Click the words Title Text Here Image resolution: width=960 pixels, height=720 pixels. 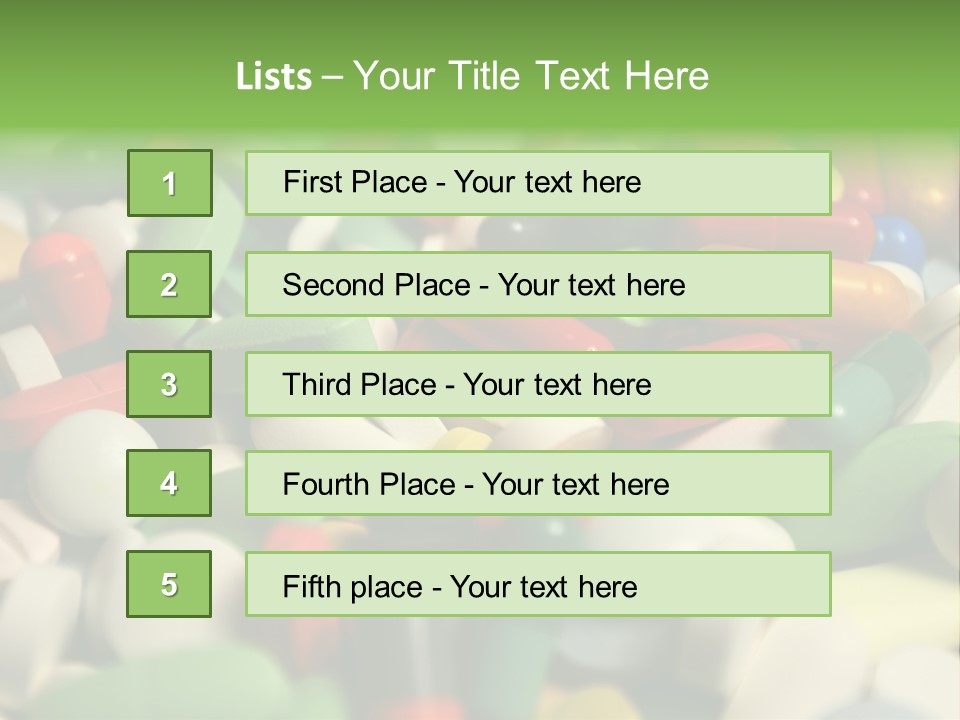point(579,76)
